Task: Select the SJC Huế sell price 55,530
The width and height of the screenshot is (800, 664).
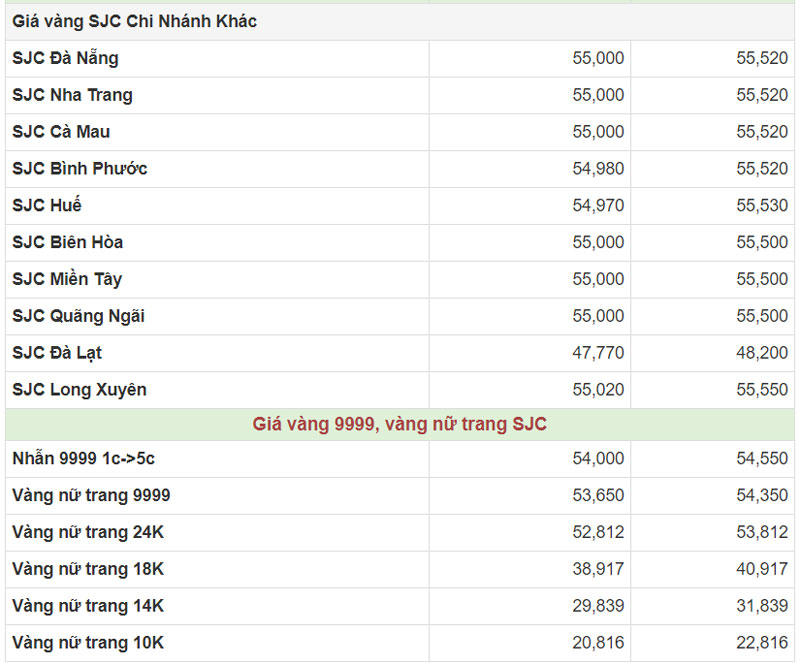Action: (x=762, y=206)
